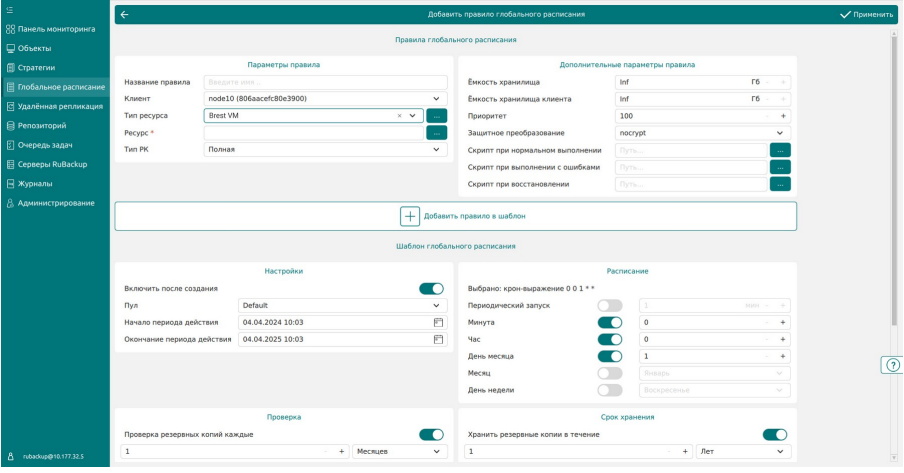
Task: Open the help question mark icon
Action: pos(892,365)
